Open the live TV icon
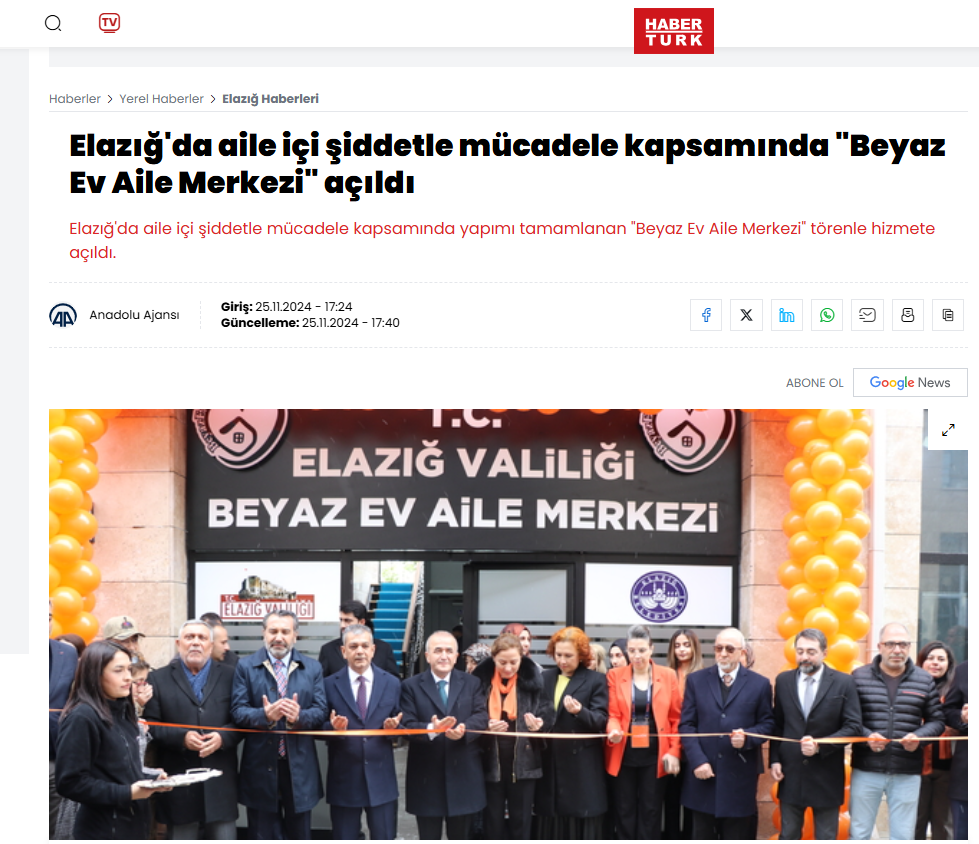 click(109, 23)
